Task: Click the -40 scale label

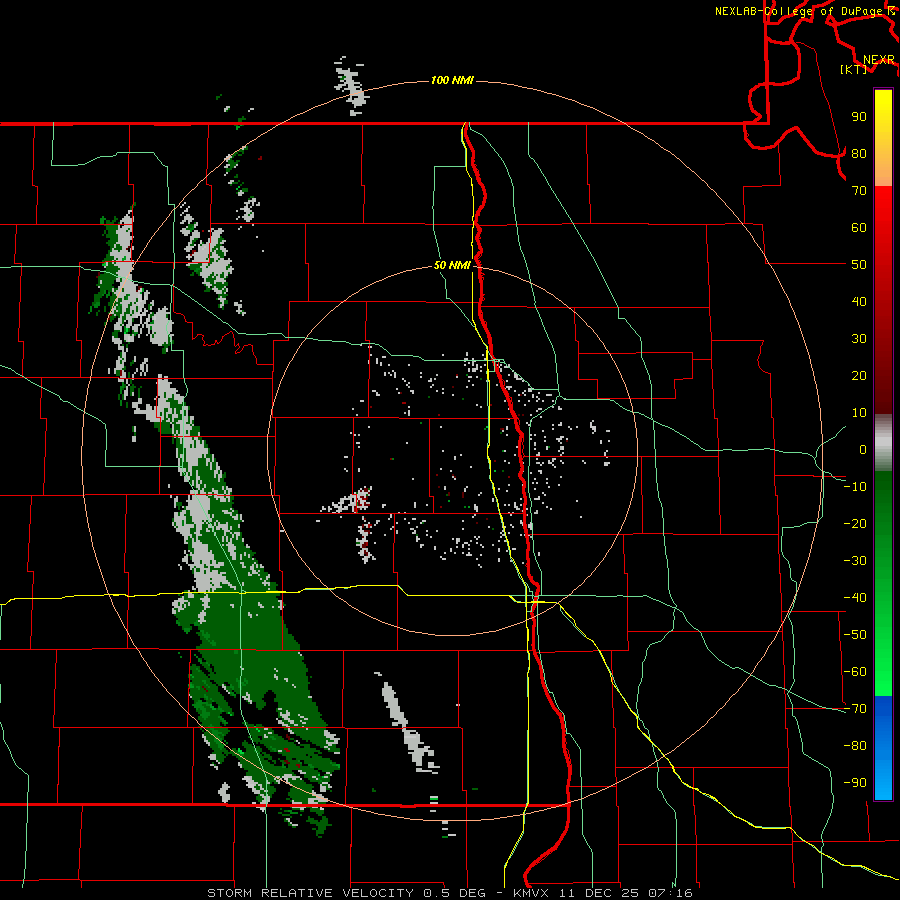Action: [855, 598]
